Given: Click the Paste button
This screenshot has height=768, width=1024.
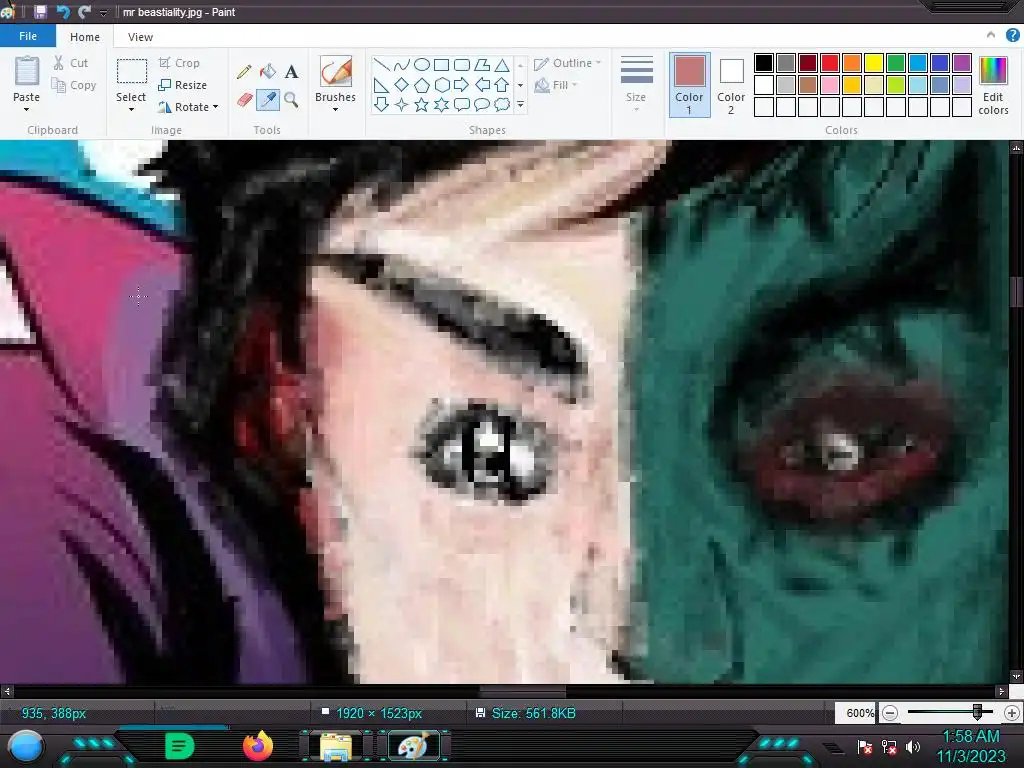Looking at the screenshot, I should coord(27,78).
